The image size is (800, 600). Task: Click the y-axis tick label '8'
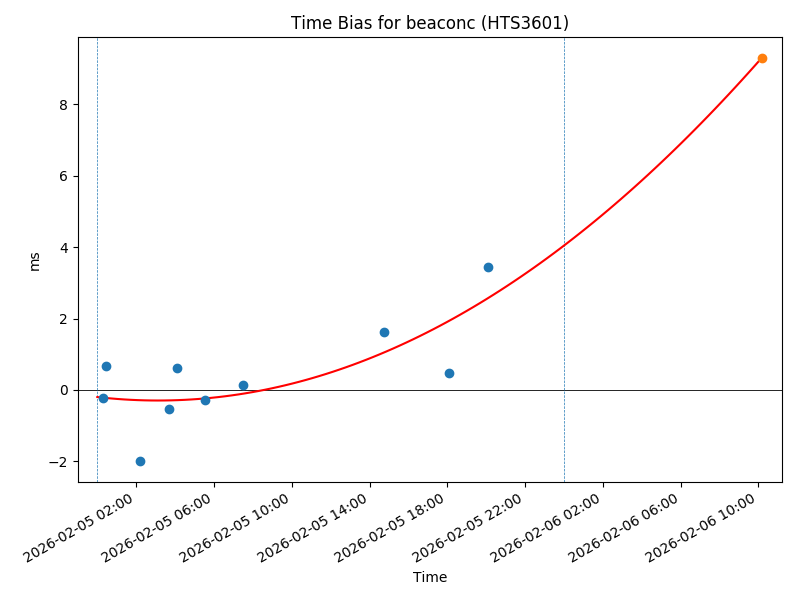pos(62,105)
